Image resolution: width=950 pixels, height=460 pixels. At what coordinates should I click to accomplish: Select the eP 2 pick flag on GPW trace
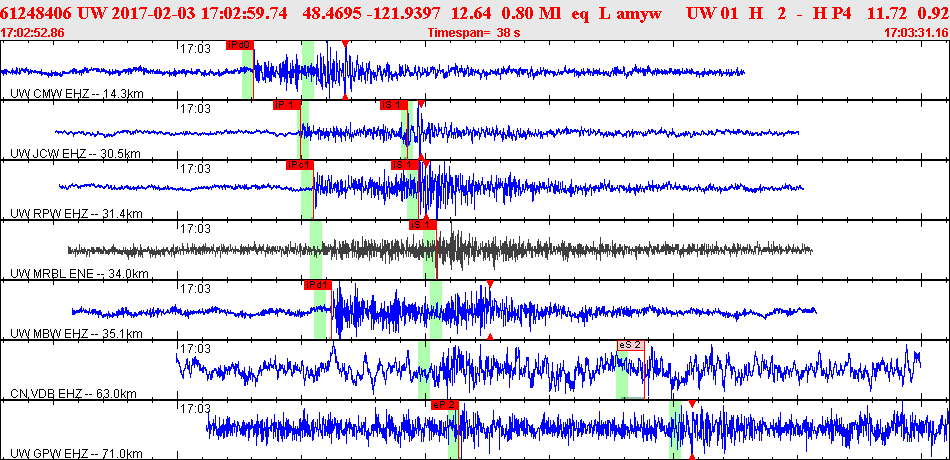pyautogui.click(x=444, y=405)
